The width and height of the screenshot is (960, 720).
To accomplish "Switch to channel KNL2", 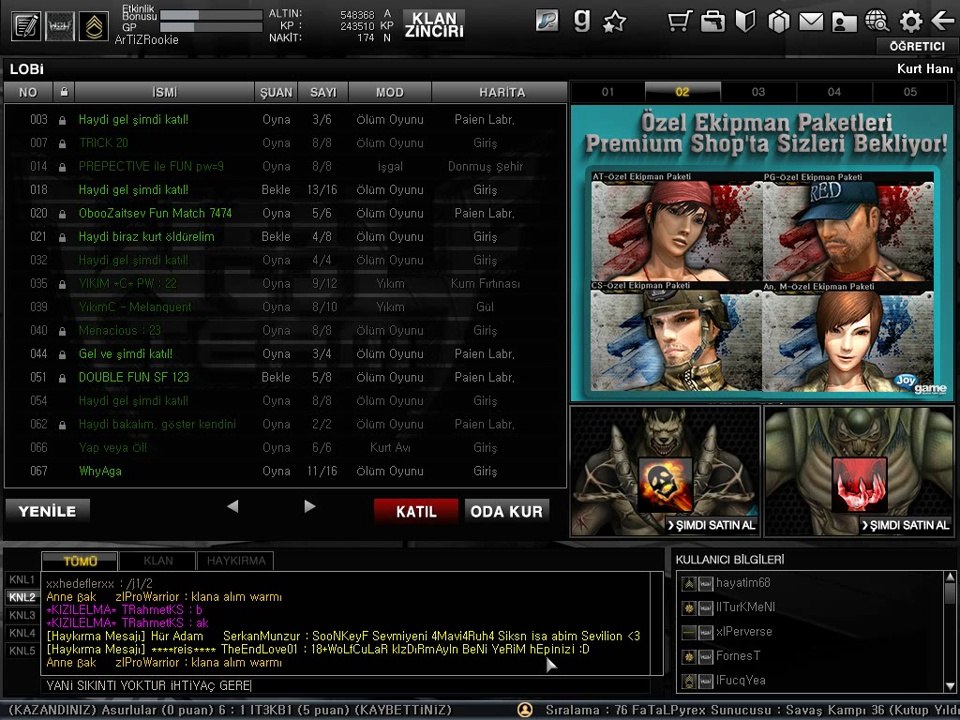I will tap(22, 597).
